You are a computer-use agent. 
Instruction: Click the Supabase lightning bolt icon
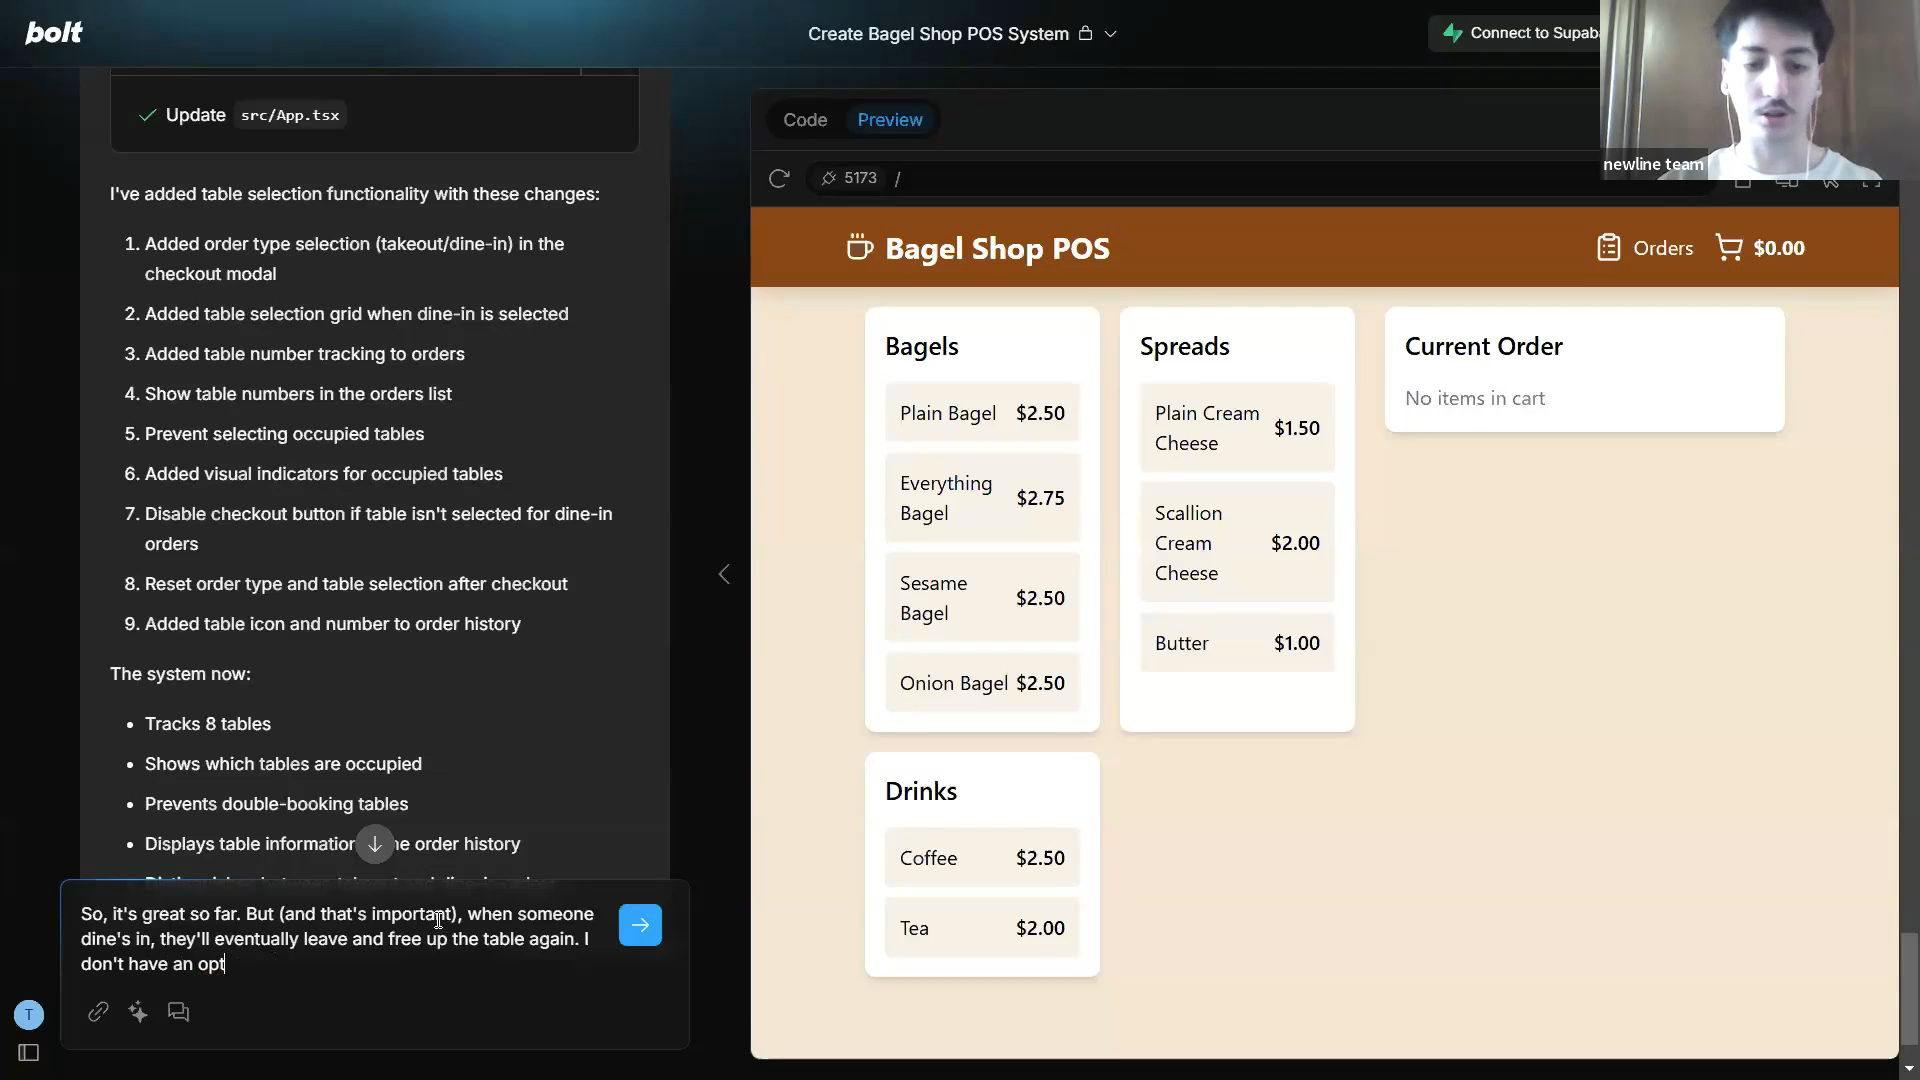(1452, 33)
